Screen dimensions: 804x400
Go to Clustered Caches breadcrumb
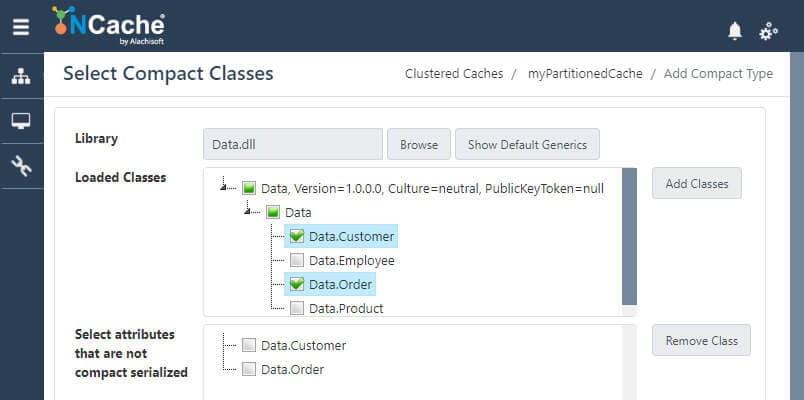(x=454, y=74)
